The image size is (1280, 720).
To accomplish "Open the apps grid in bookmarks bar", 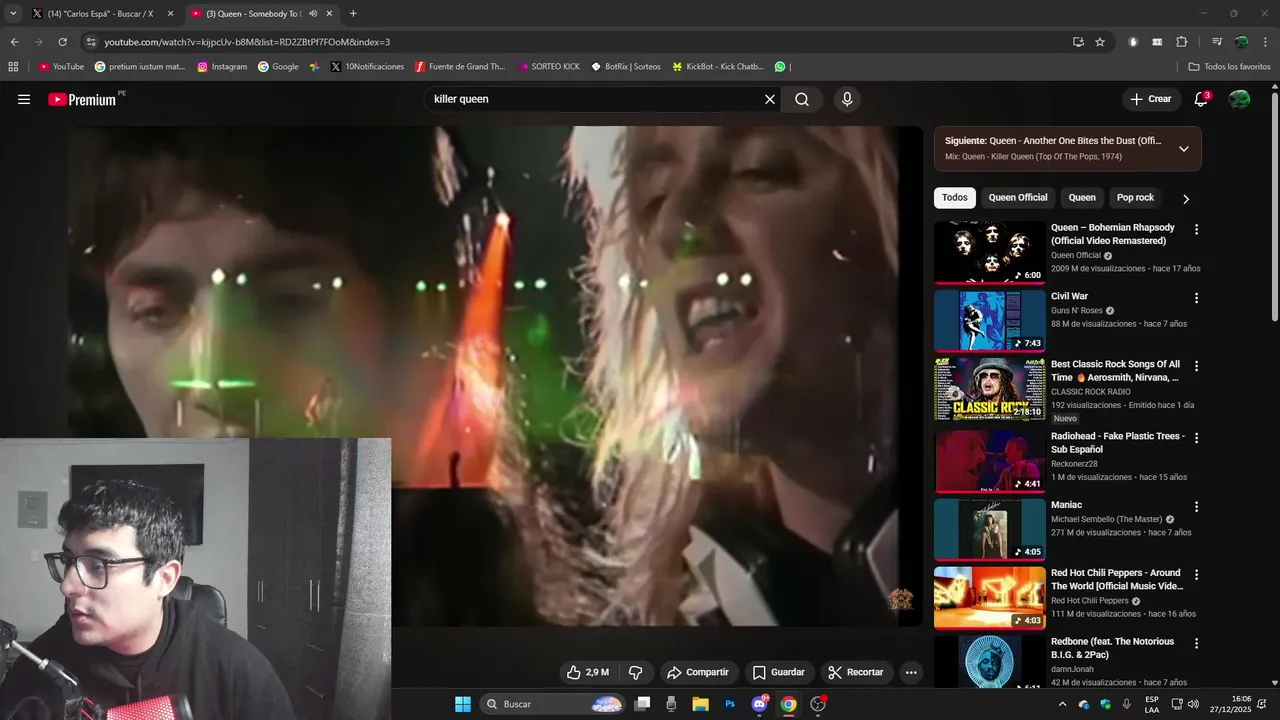I will point(13,67).
